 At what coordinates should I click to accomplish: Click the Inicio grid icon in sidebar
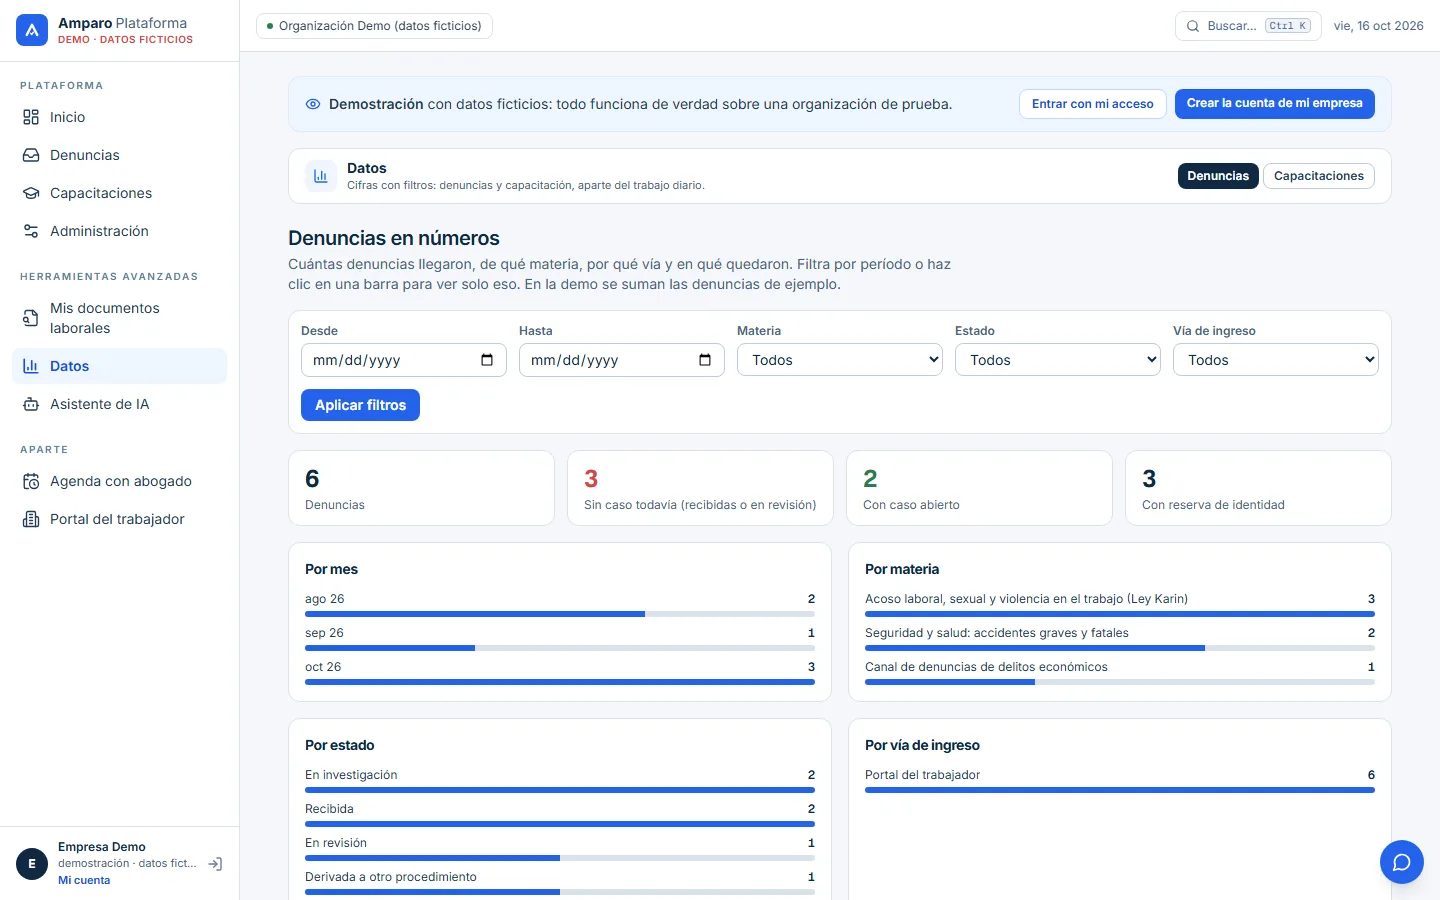[x=31, y=117]
